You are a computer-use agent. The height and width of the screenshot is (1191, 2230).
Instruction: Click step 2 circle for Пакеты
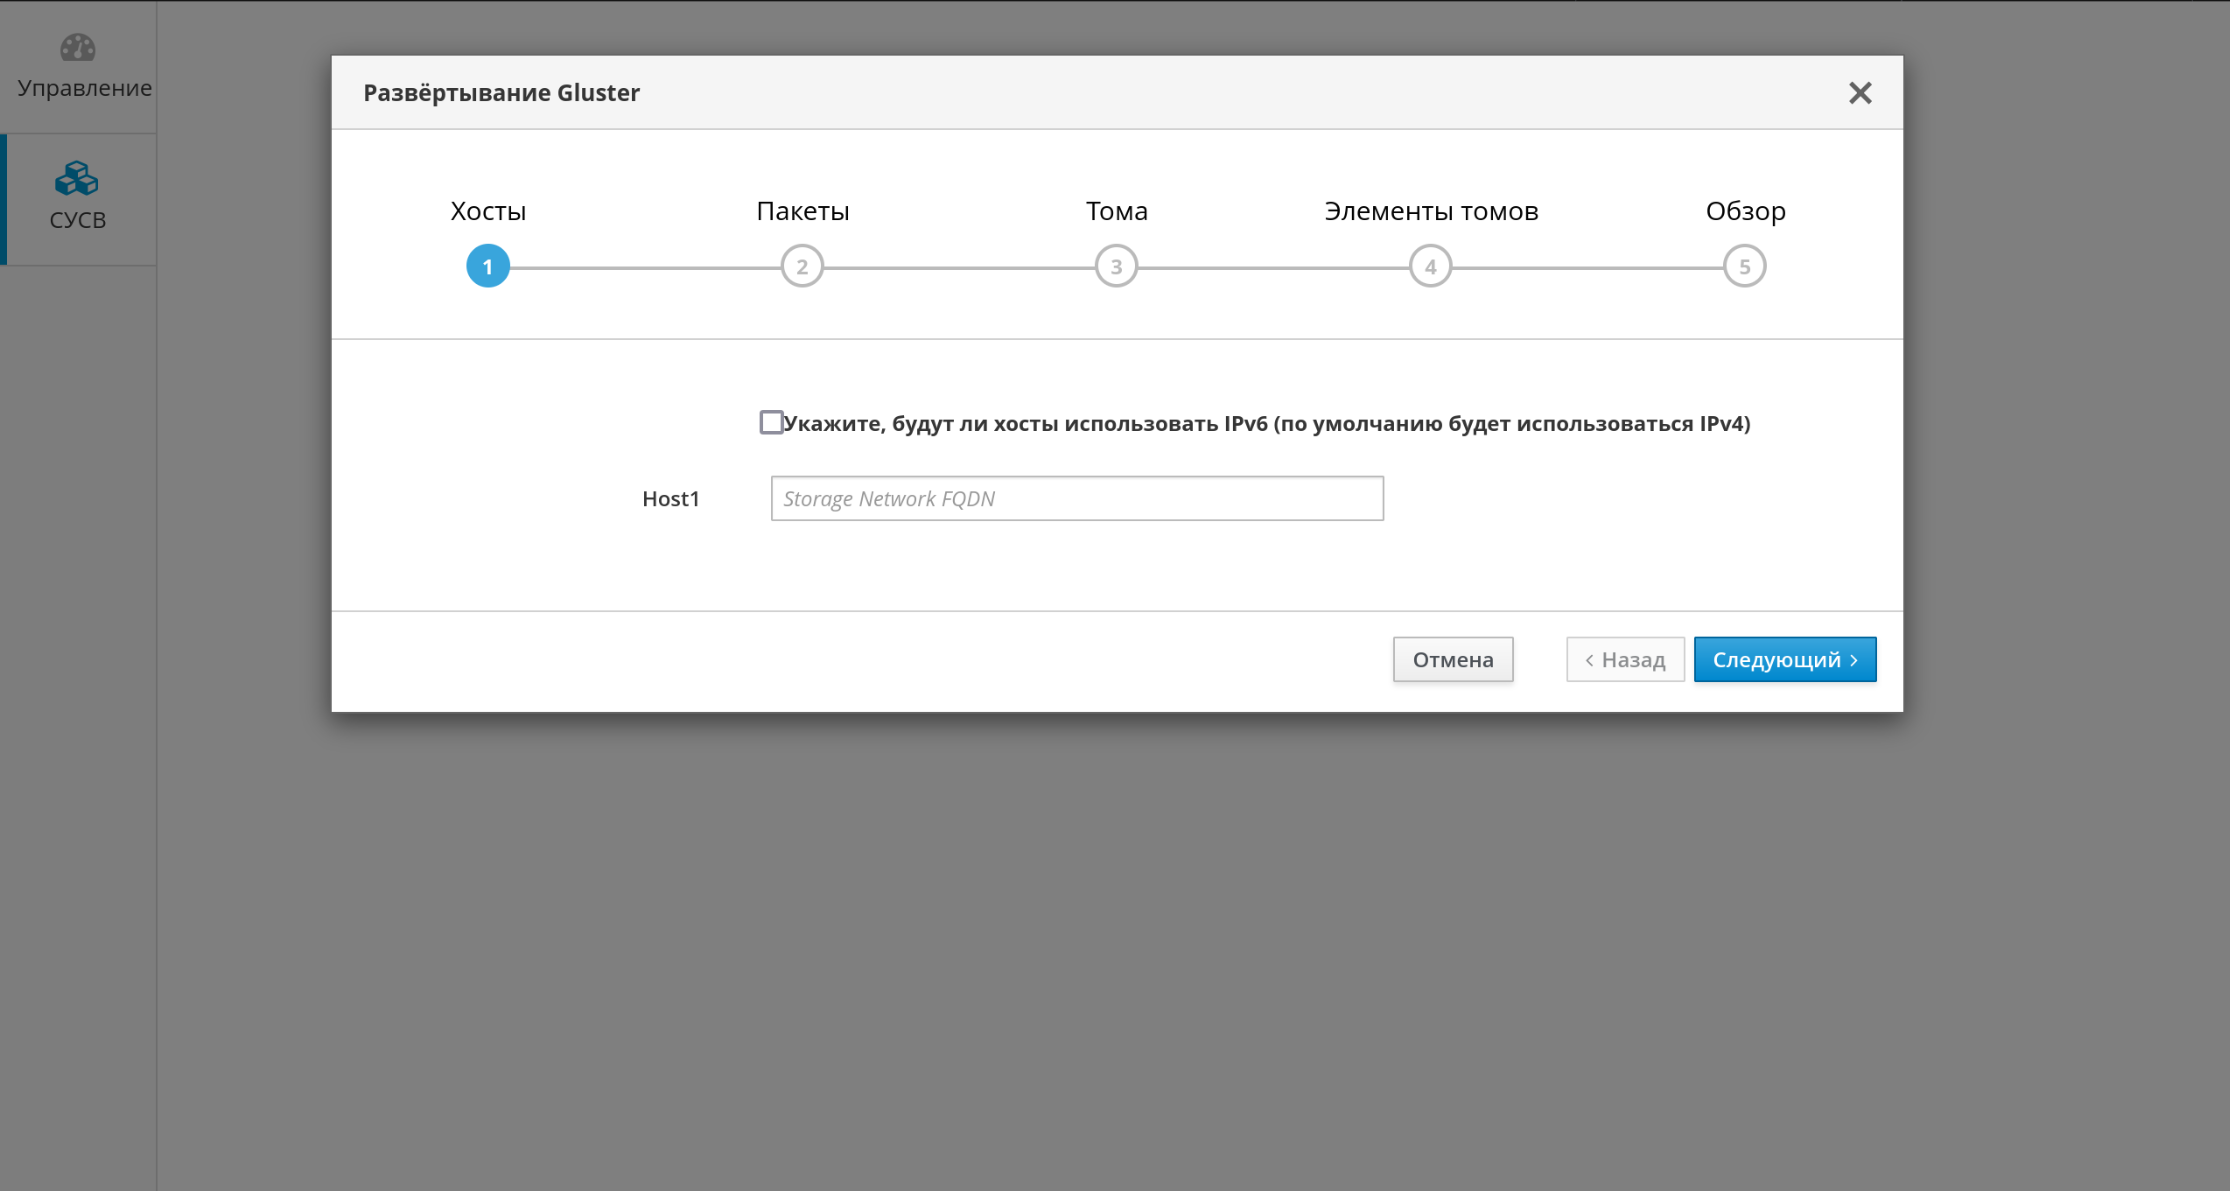click(x=802, y=267)
